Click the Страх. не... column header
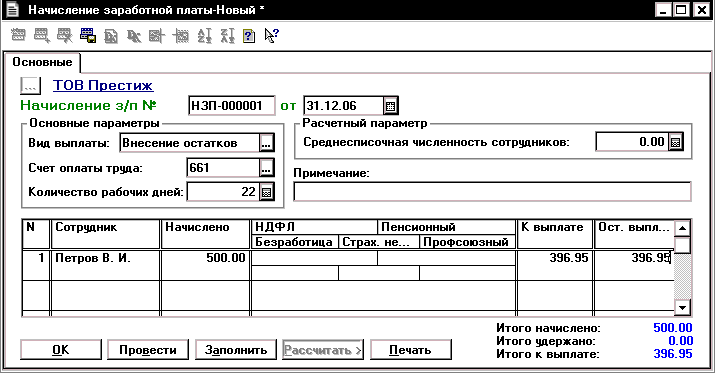The image size is (717, 374). point(379,242)
